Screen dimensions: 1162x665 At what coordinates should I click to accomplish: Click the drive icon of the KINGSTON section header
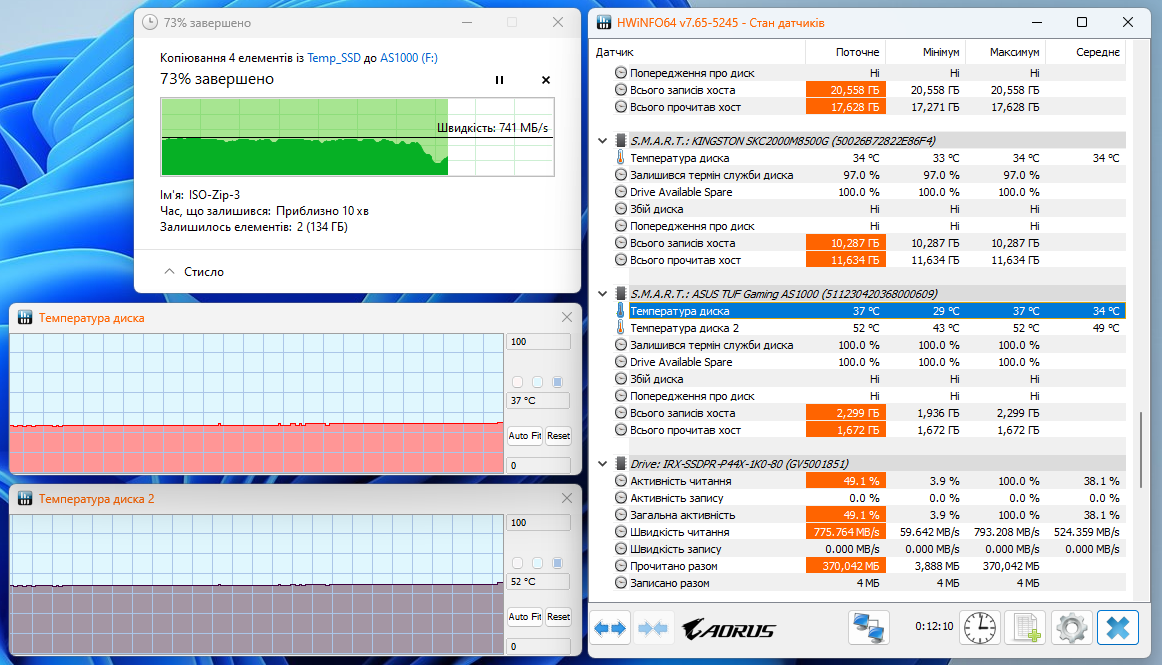(620, 141)
